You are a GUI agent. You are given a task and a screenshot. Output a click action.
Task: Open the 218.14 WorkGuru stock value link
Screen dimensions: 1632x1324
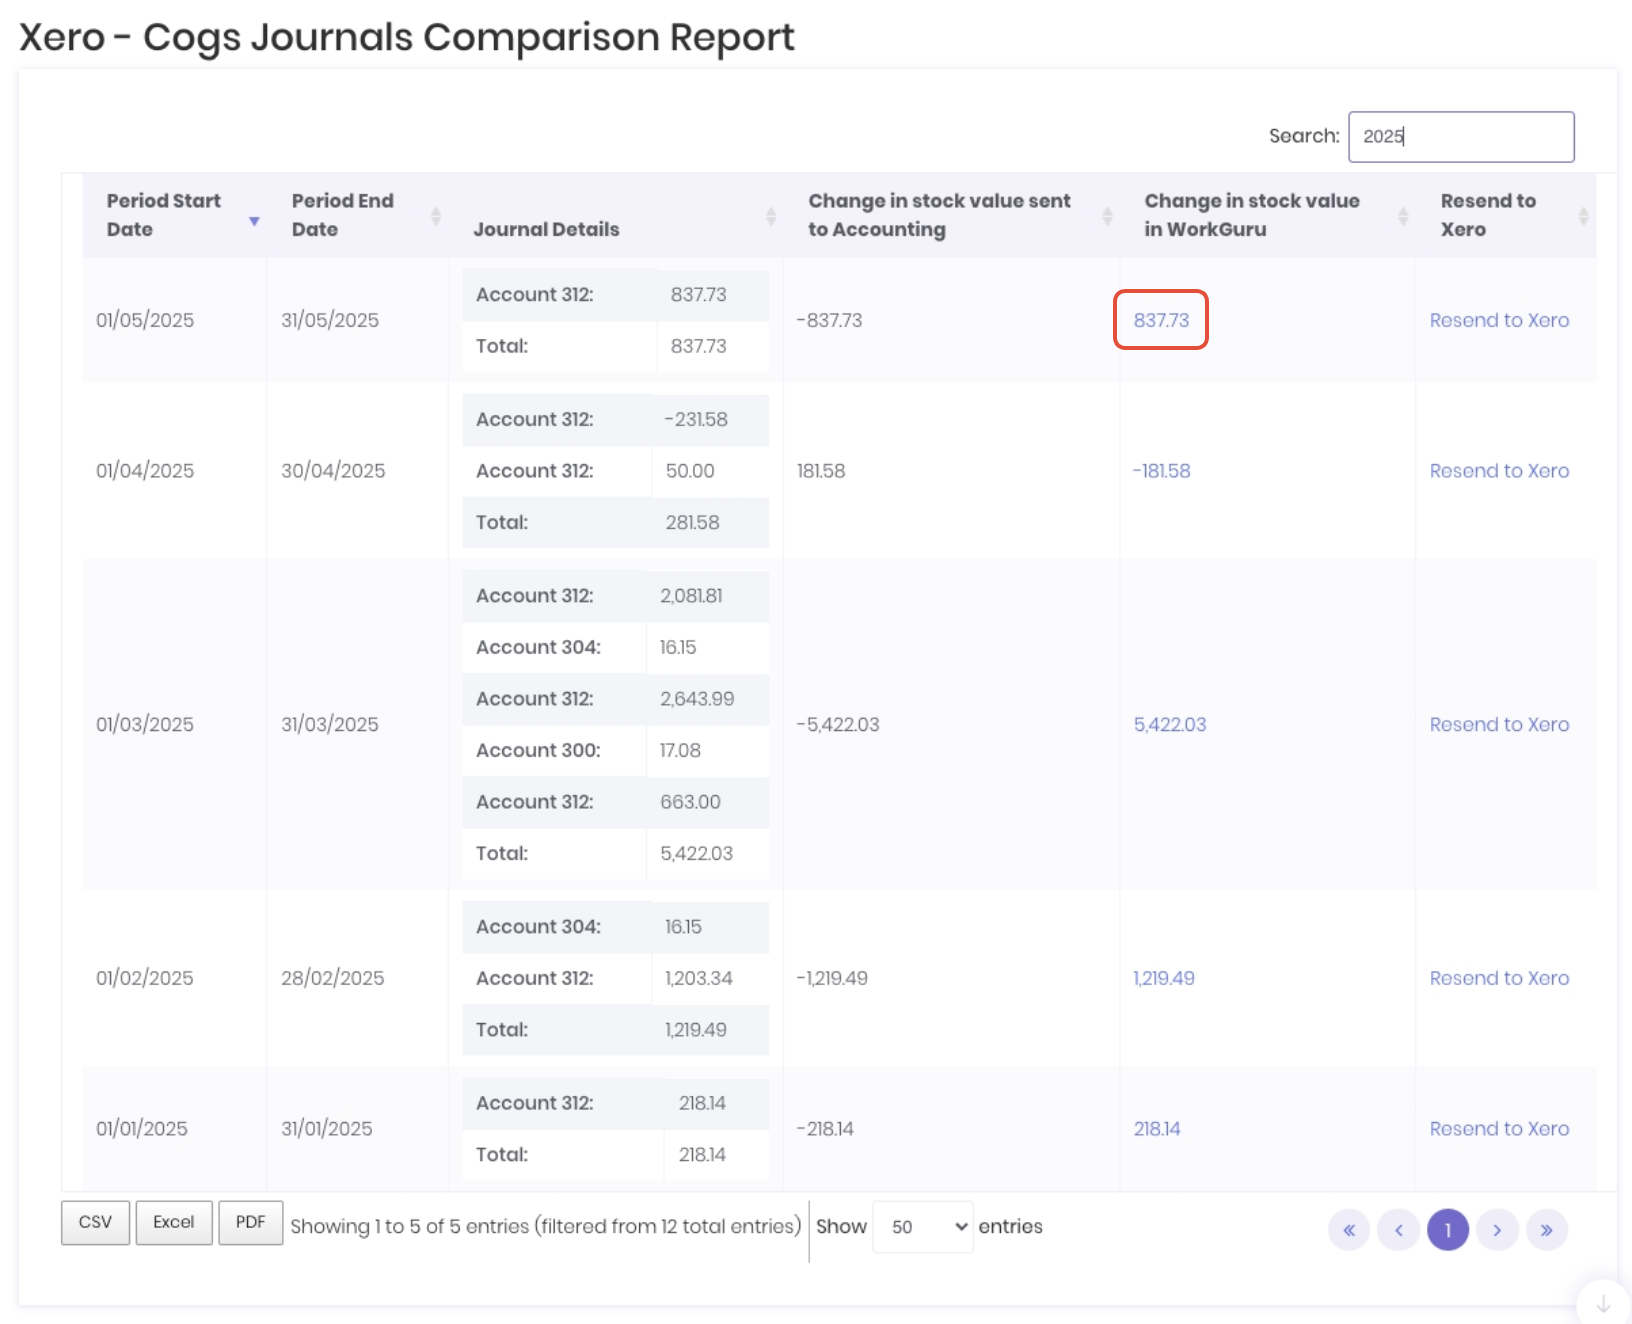[x=1157, y=1129]
